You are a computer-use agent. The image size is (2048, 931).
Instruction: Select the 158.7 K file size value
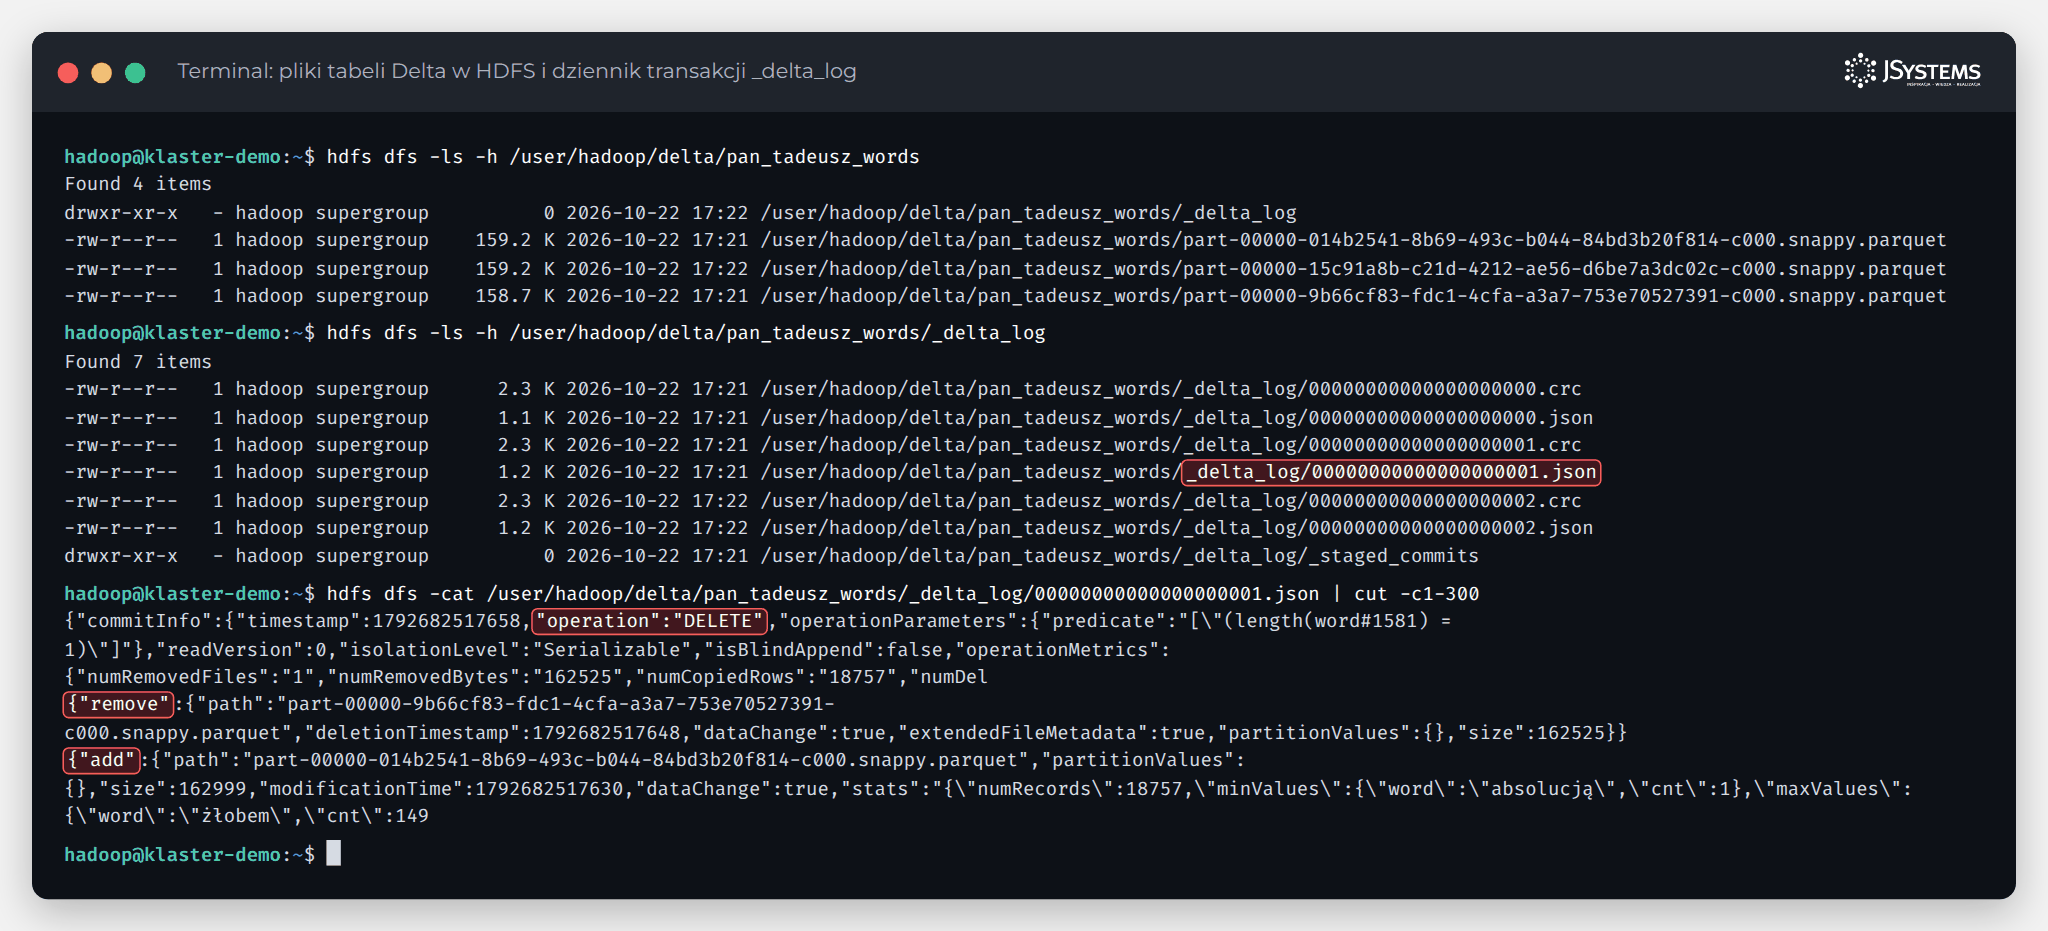click(515, 296)
